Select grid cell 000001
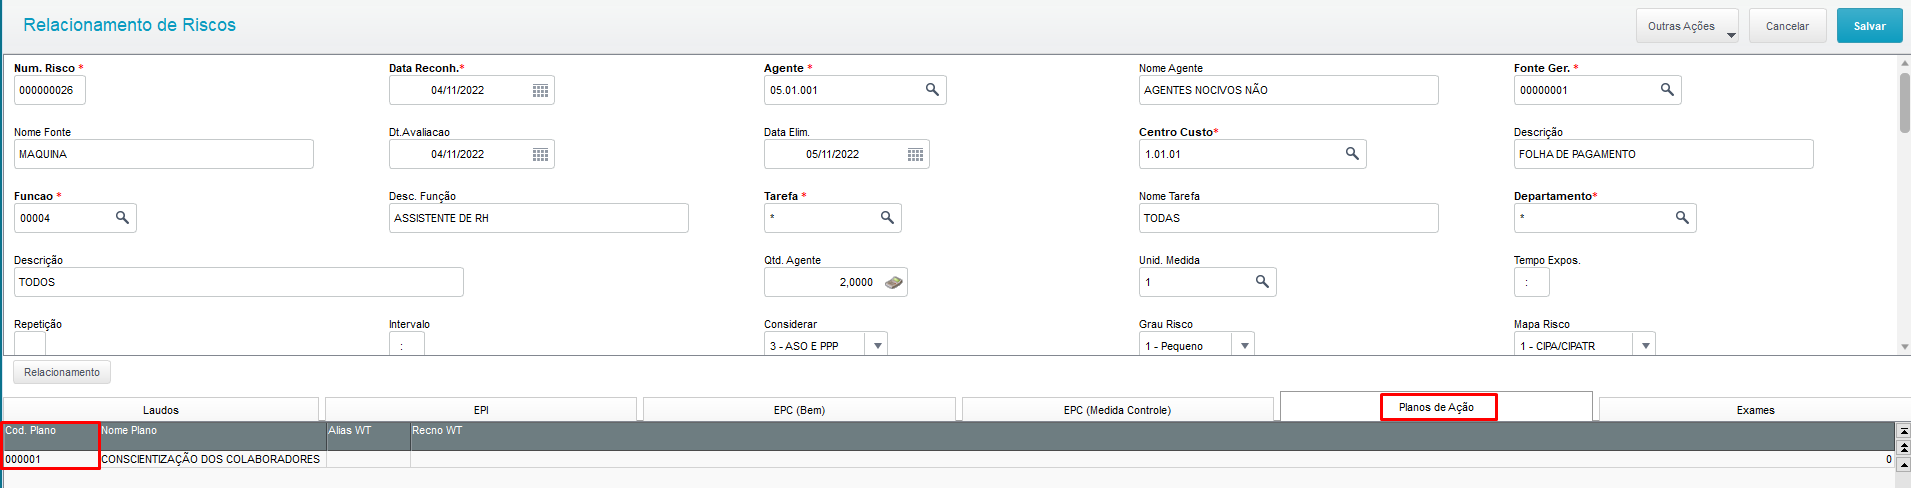 (x=50, y=459)
